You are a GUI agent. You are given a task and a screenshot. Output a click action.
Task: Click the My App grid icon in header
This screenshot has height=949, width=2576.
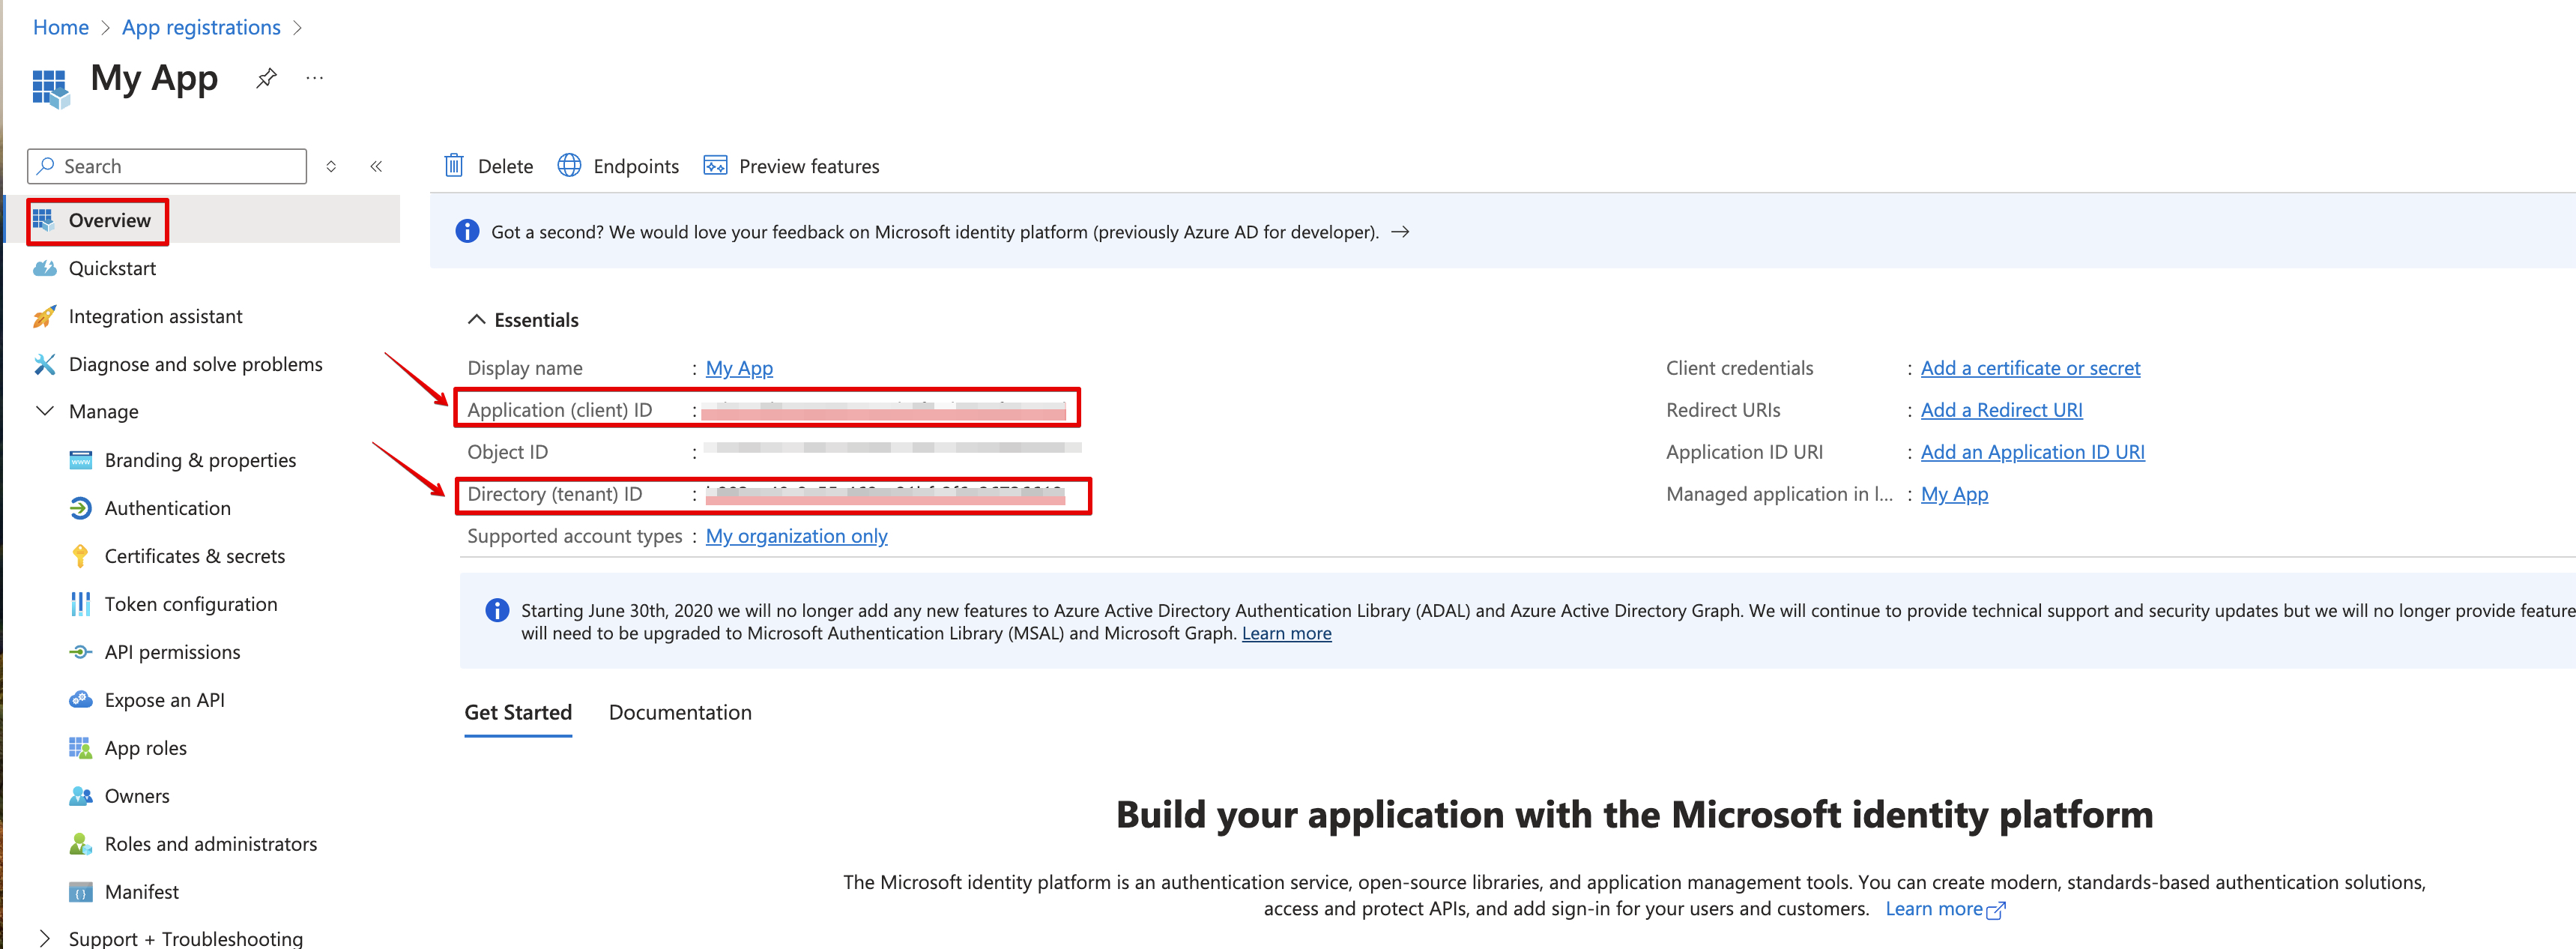pyautogui.click(x=50, y=88)
